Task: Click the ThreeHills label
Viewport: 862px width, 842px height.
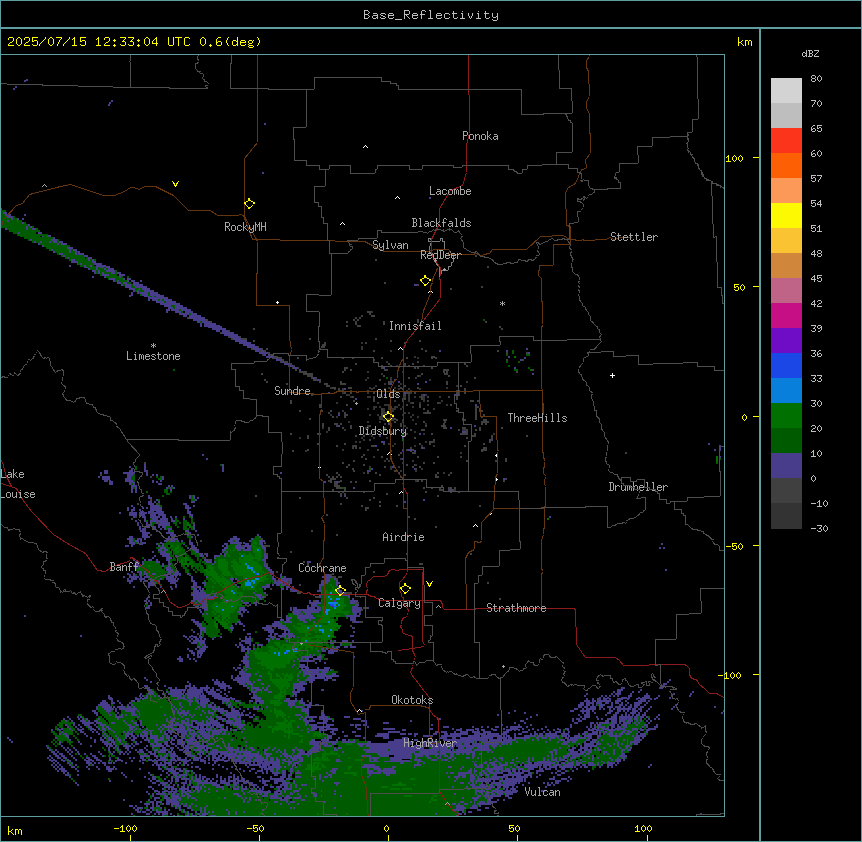Action: [x=537, y=418]
